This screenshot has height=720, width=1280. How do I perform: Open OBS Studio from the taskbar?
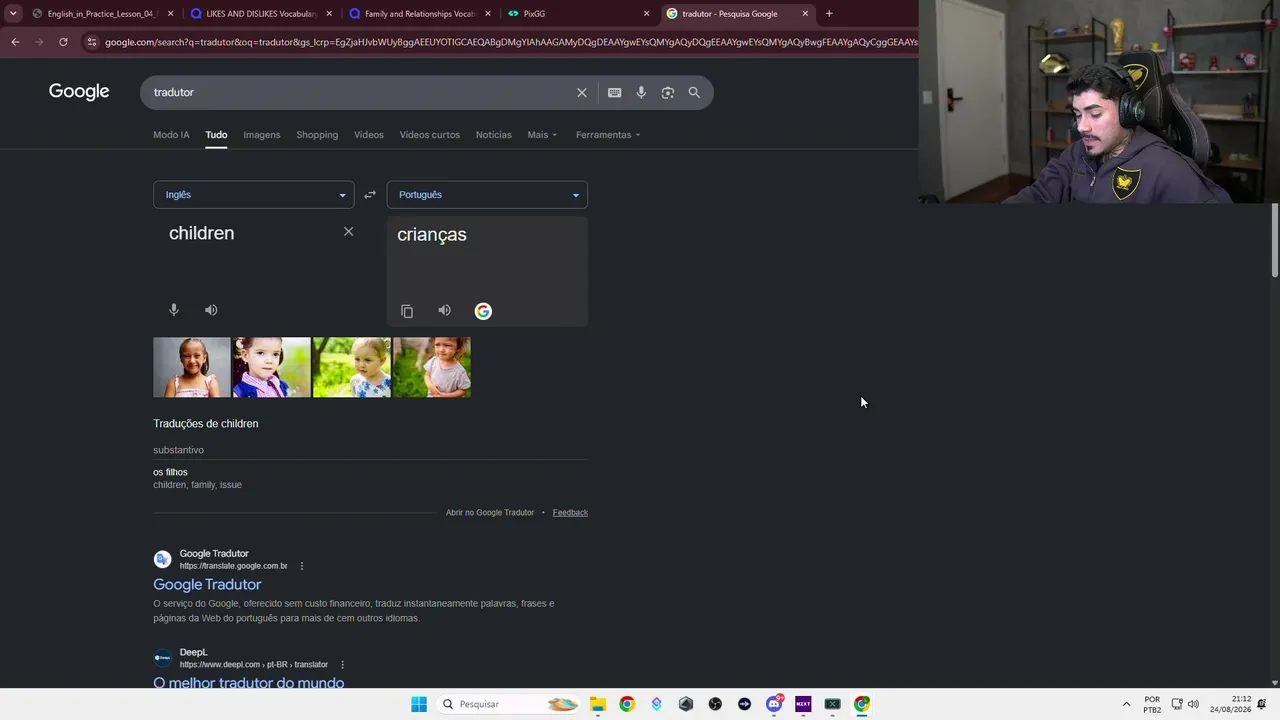[x=715, y=704]
